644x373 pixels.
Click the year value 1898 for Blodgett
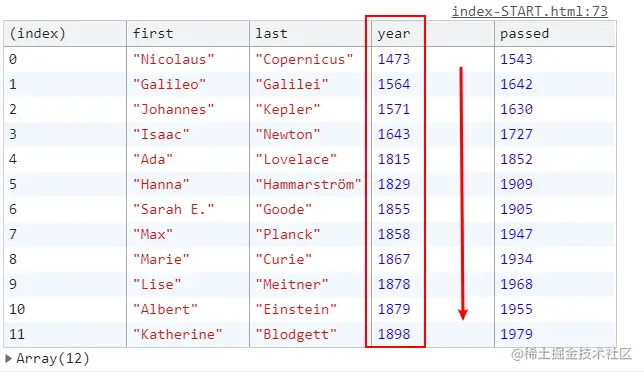pos(394,334)
